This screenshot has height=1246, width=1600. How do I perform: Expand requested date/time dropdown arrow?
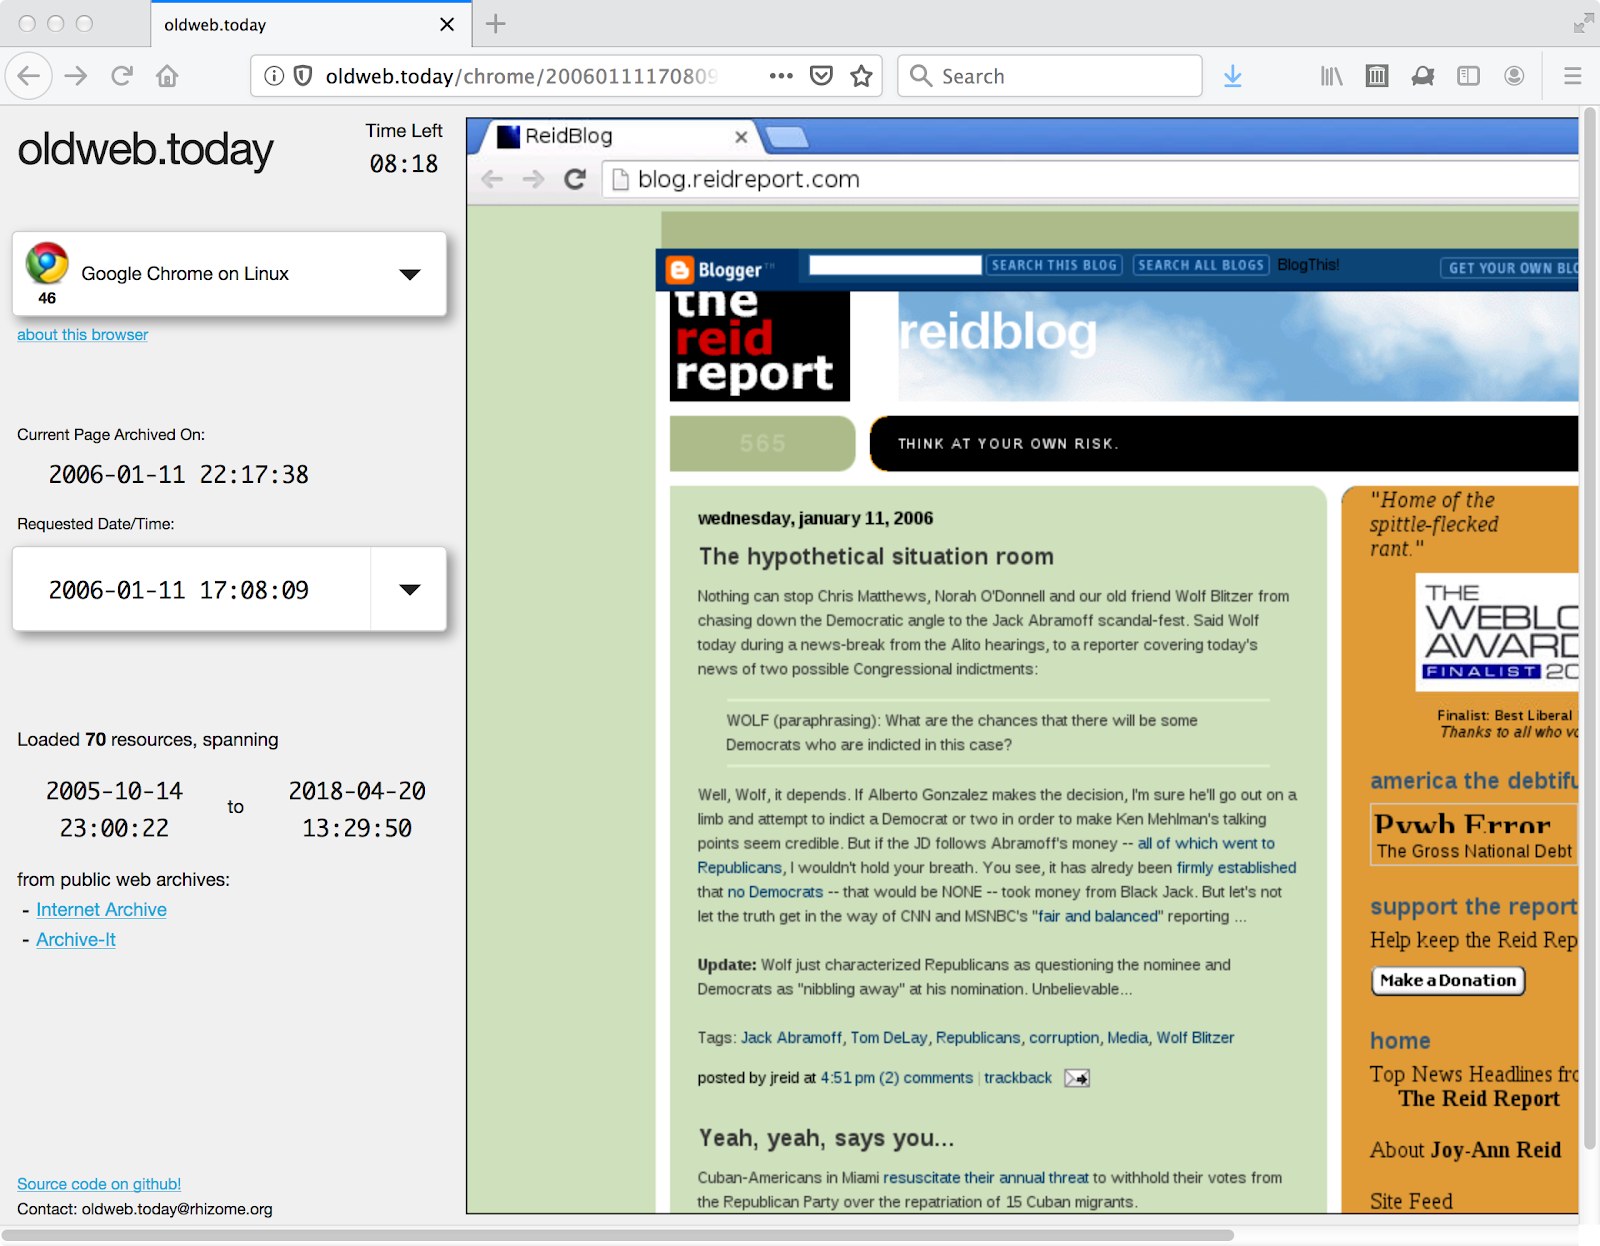coord(409,590)
